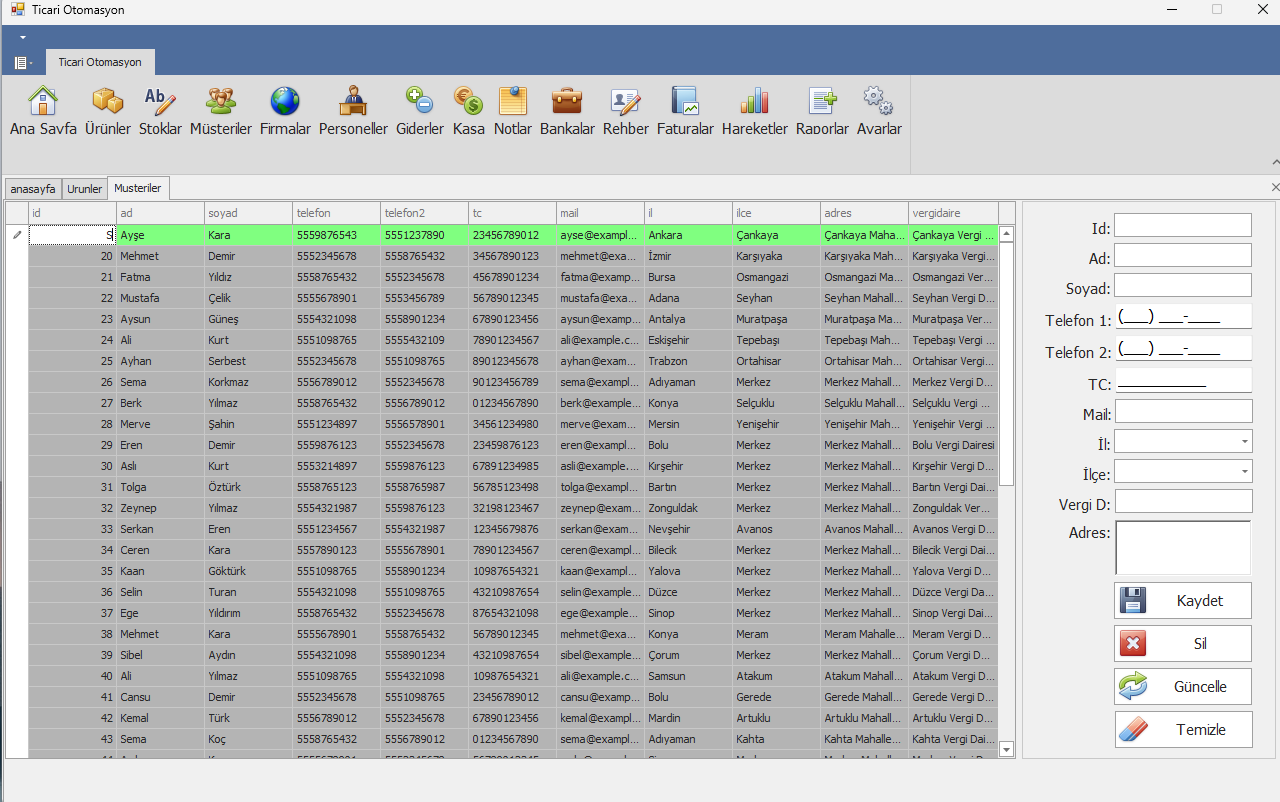1280x802 pixels.
Task: Select the row with name Ayşe
Action: [513, 235]
